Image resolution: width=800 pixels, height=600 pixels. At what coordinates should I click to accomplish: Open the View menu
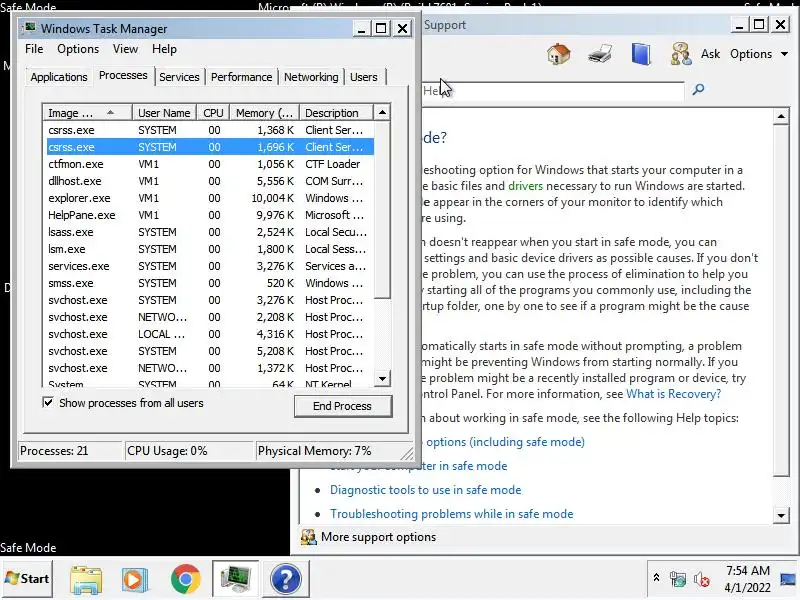coord(126,49)
